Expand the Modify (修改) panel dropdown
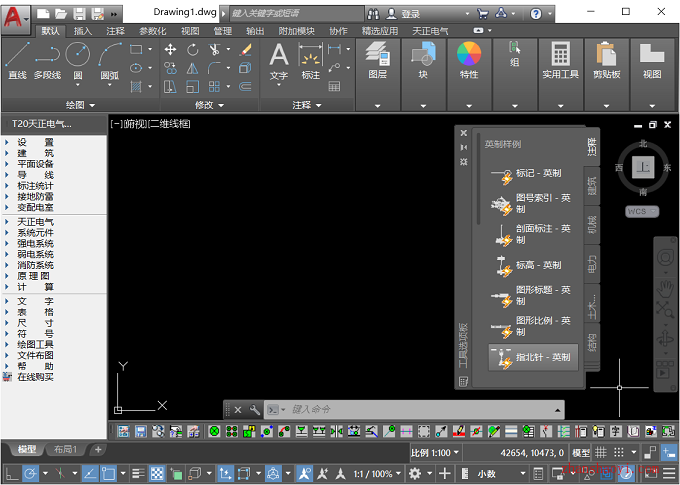 point(209,105)
